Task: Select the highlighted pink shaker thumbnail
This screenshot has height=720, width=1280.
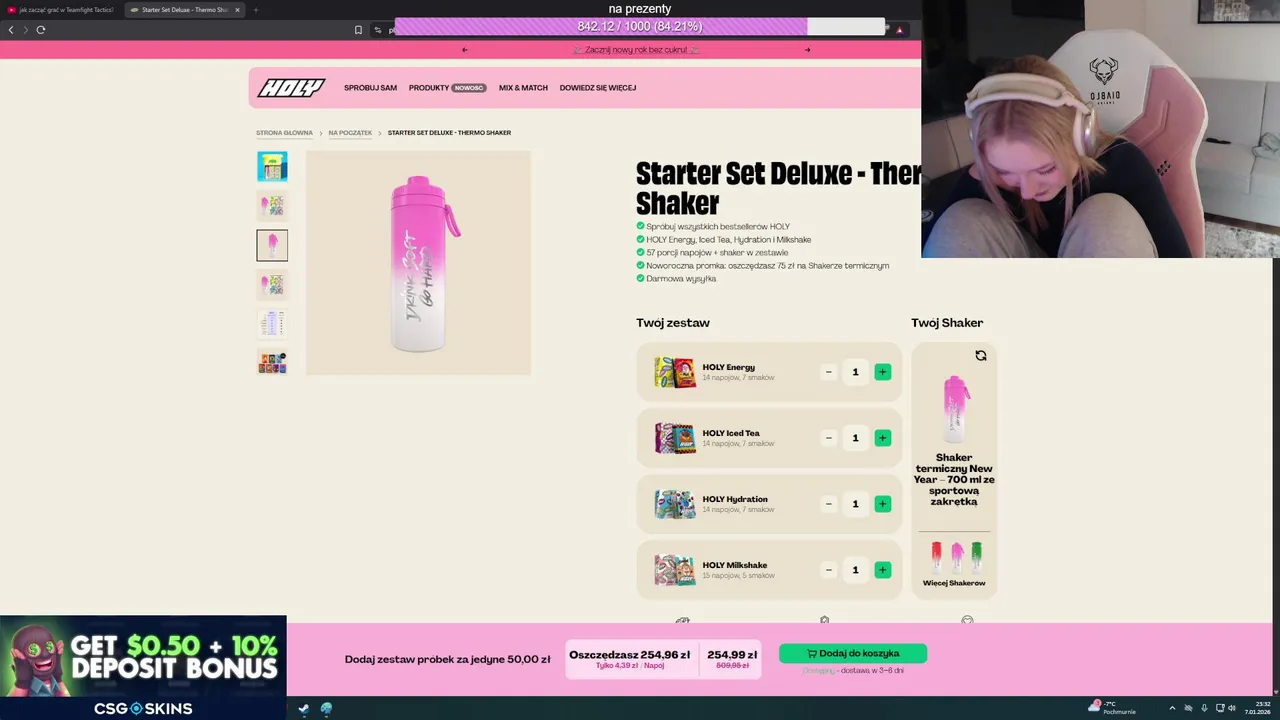Action: [x=272, y=245]
